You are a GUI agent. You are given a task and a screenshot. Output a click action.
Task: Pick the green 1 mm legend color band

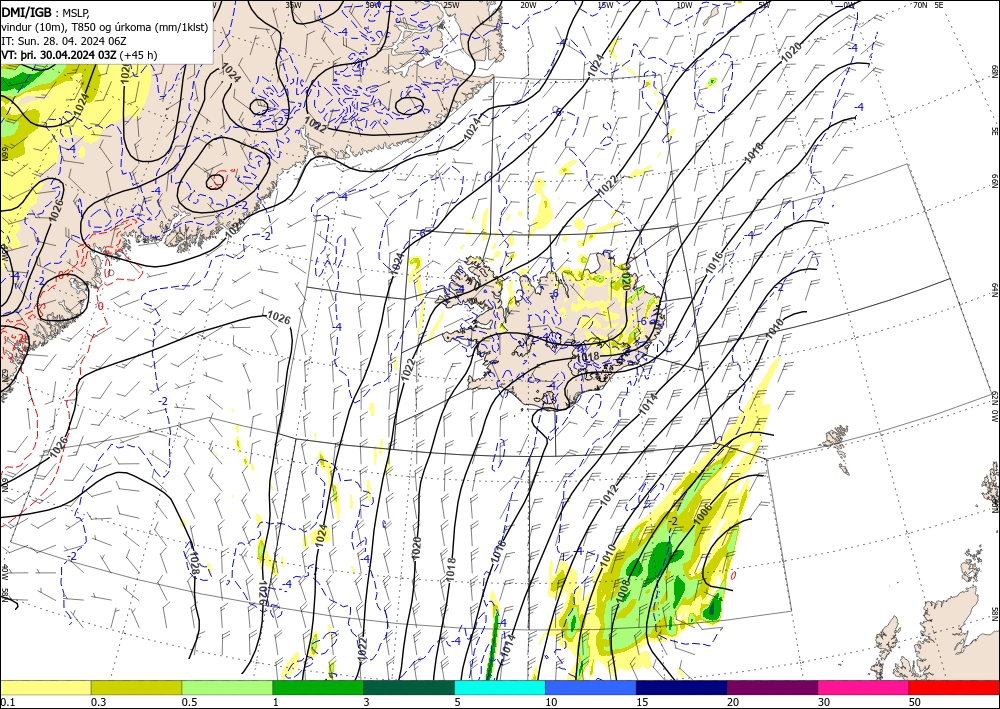coord(318,687)
